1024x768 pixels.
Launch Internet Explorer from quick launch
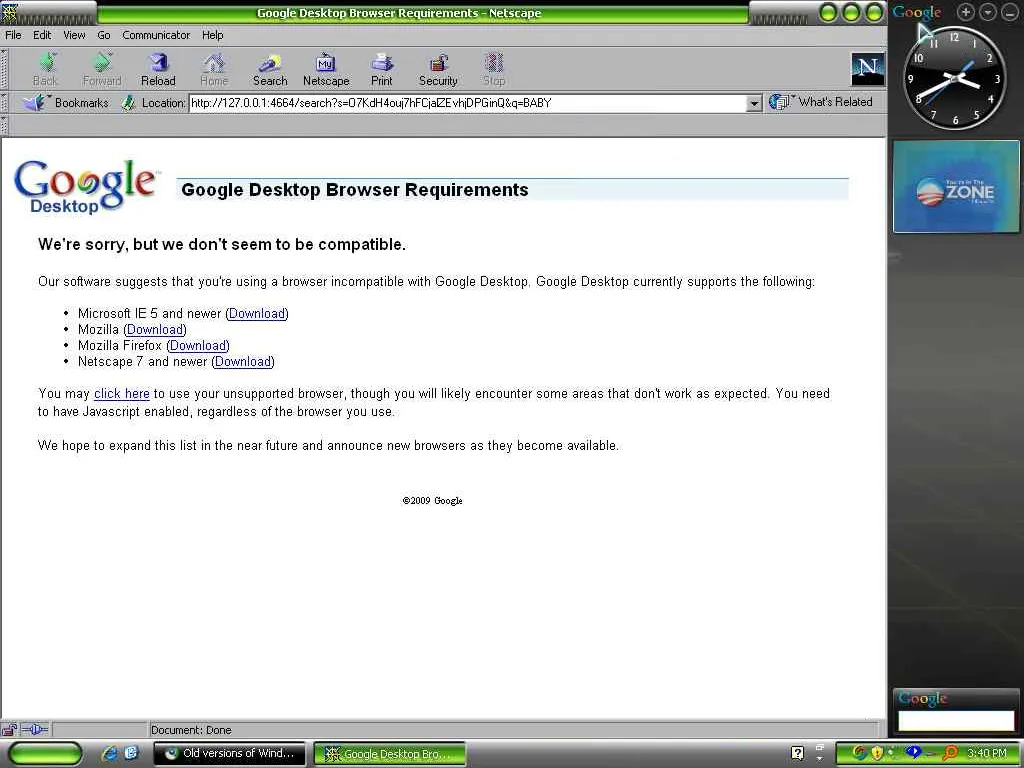[x=110, y=753]
